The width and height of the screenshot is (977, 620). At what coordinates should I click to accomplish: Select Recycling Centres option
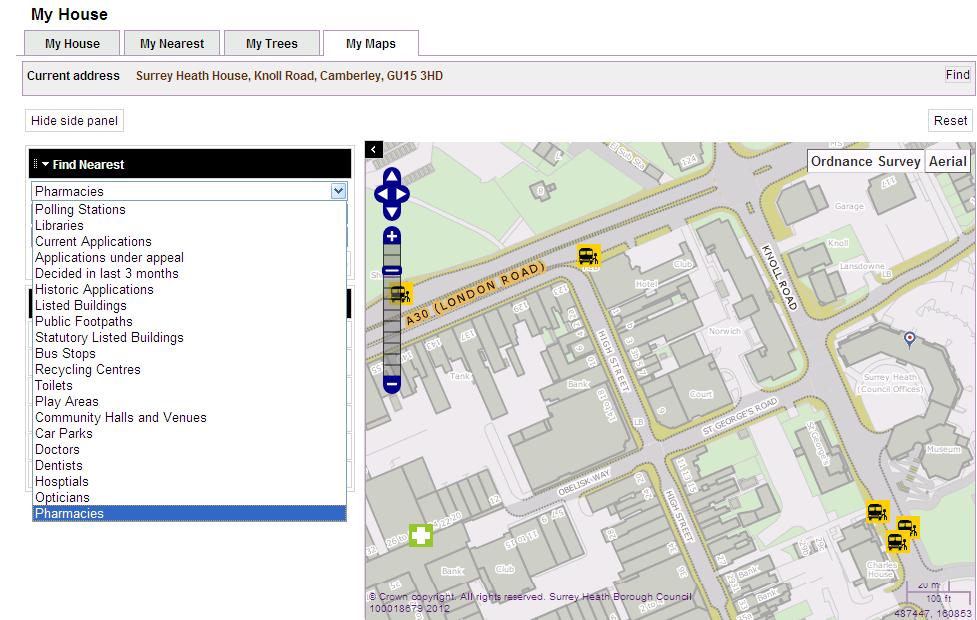pyautogui.click(x=189, y=370)
